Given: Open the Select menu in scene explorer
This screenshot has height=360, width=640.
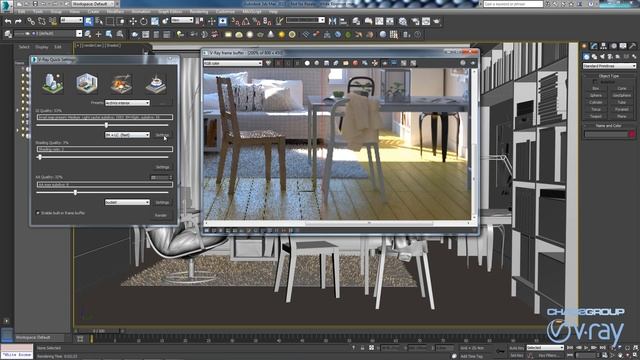Looking at the screenshot, I should tap(24, 47).
